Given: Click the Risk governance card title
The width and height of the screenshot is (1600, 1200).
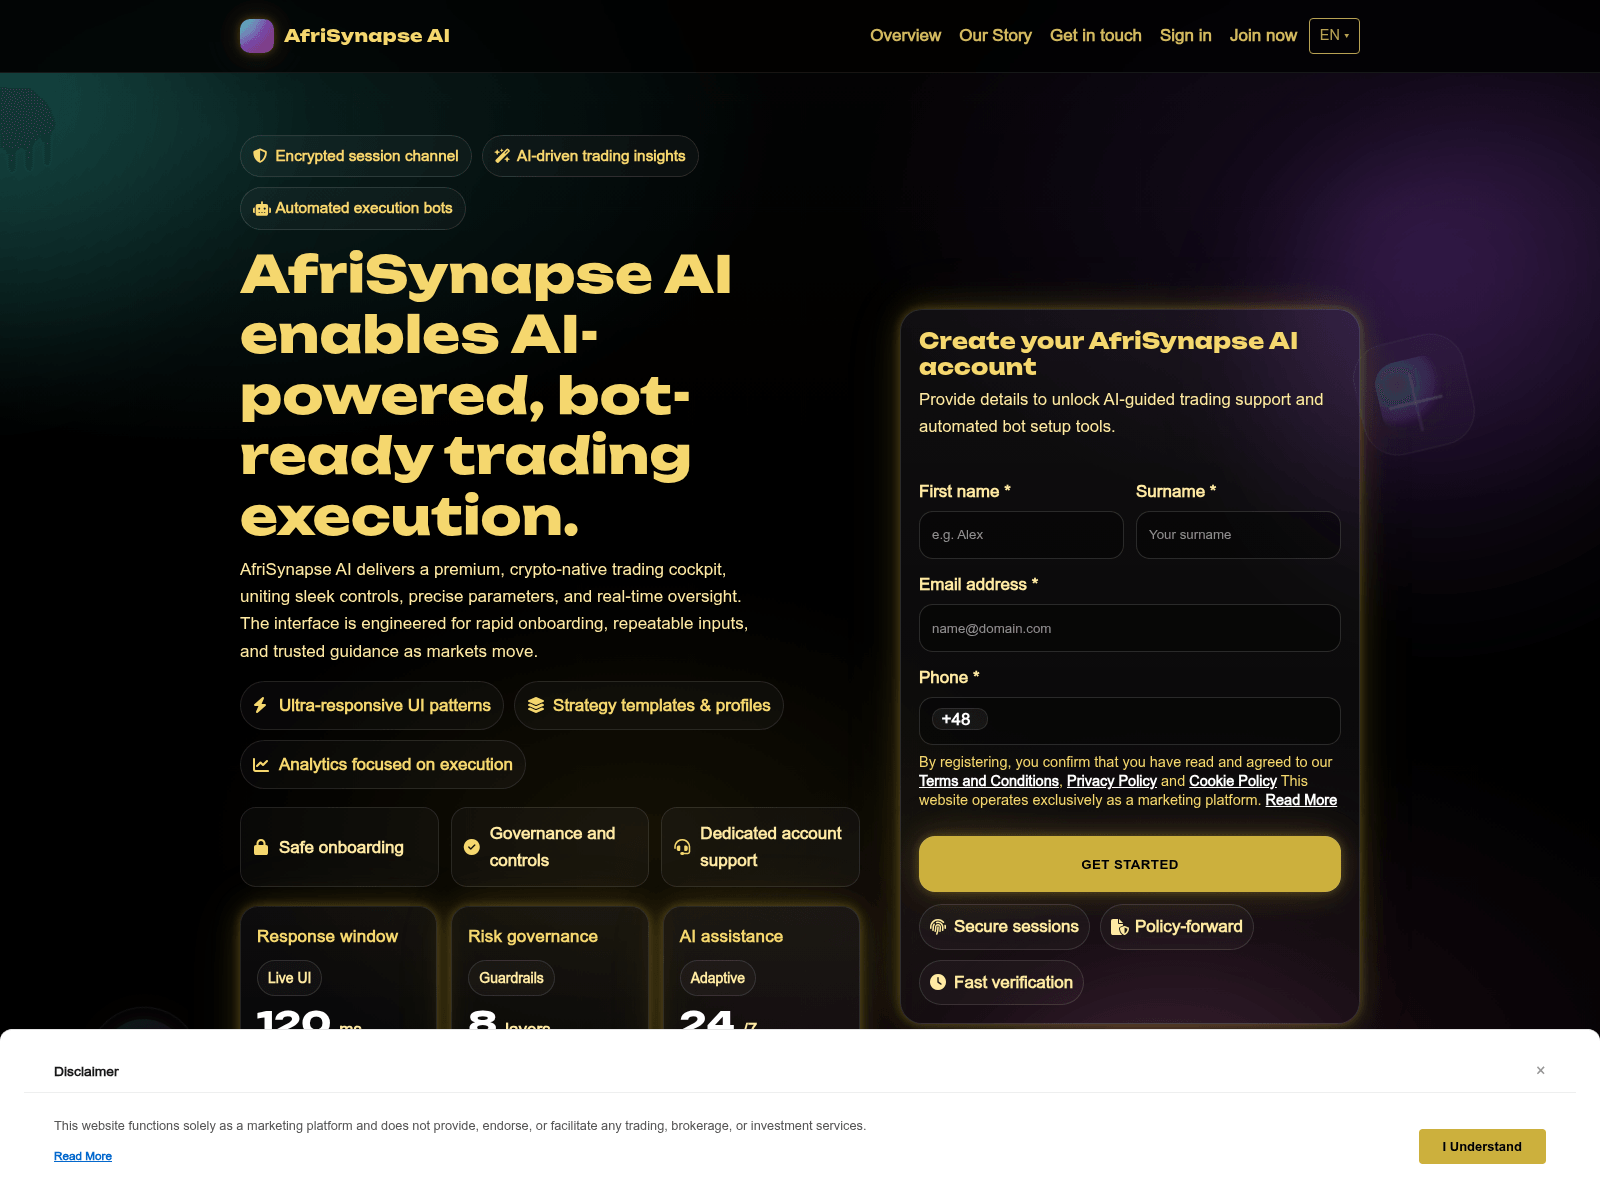Looking at the screenshot, I should [x=533, y=936].
